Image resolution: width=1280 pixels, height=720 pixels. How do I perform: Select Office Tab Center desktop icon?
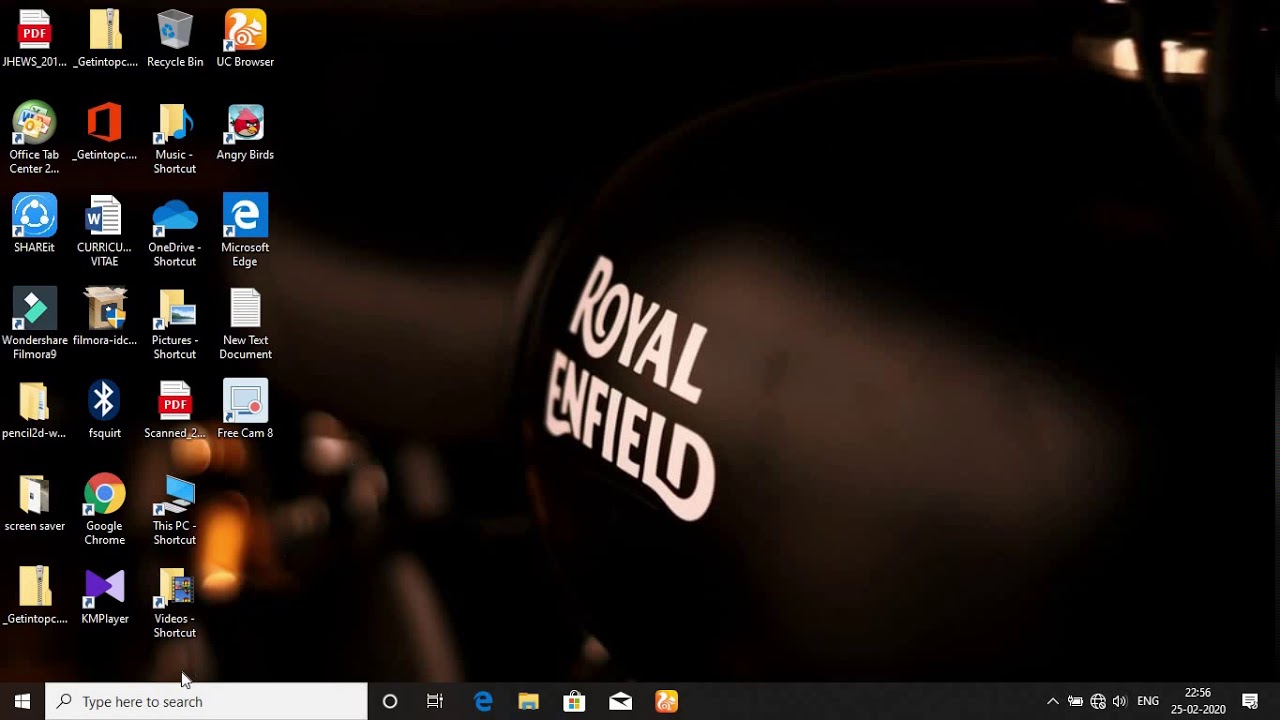(35, 139)
